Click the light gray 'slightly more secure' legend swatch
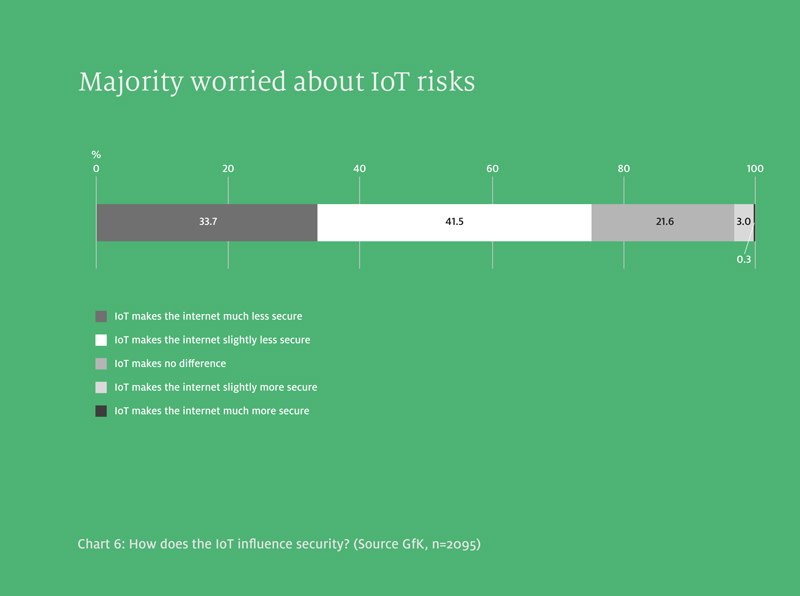Viewport: 800px width, 596px height. (101, 387)
